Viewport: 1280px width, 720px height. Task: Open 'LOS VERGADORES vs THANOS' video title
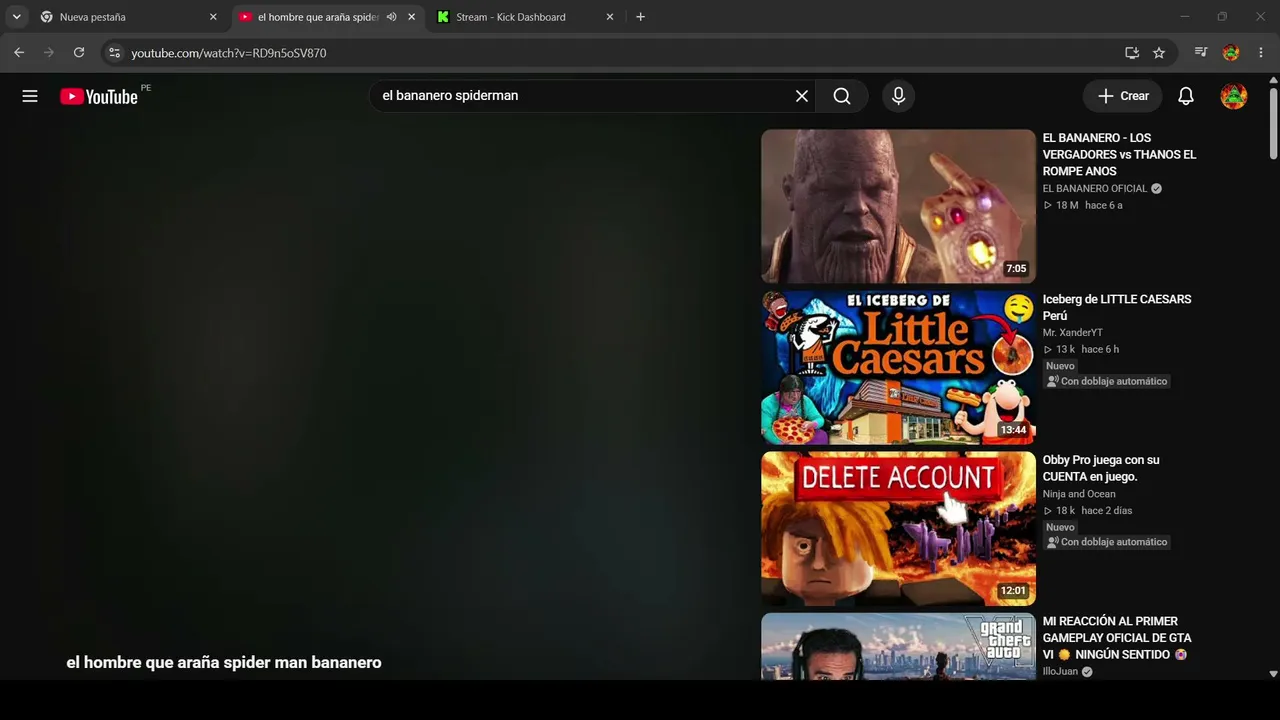point(1119,154)
